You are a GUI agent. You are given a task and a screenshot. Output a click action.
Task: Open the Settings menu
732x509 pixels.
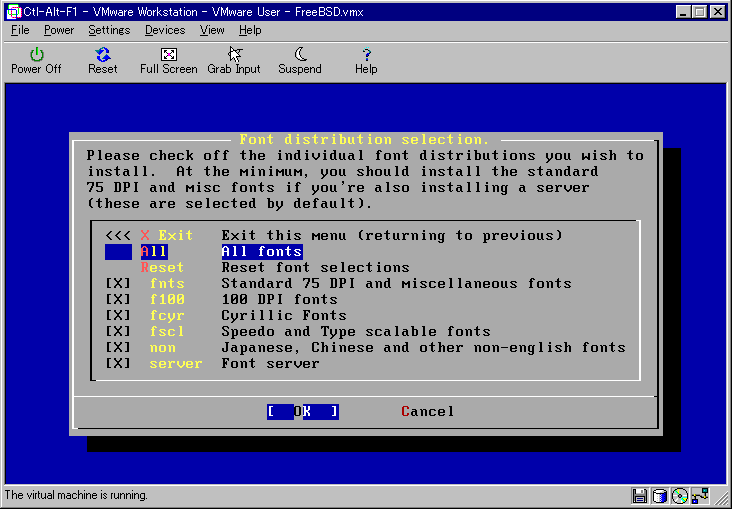click(109, 30)
